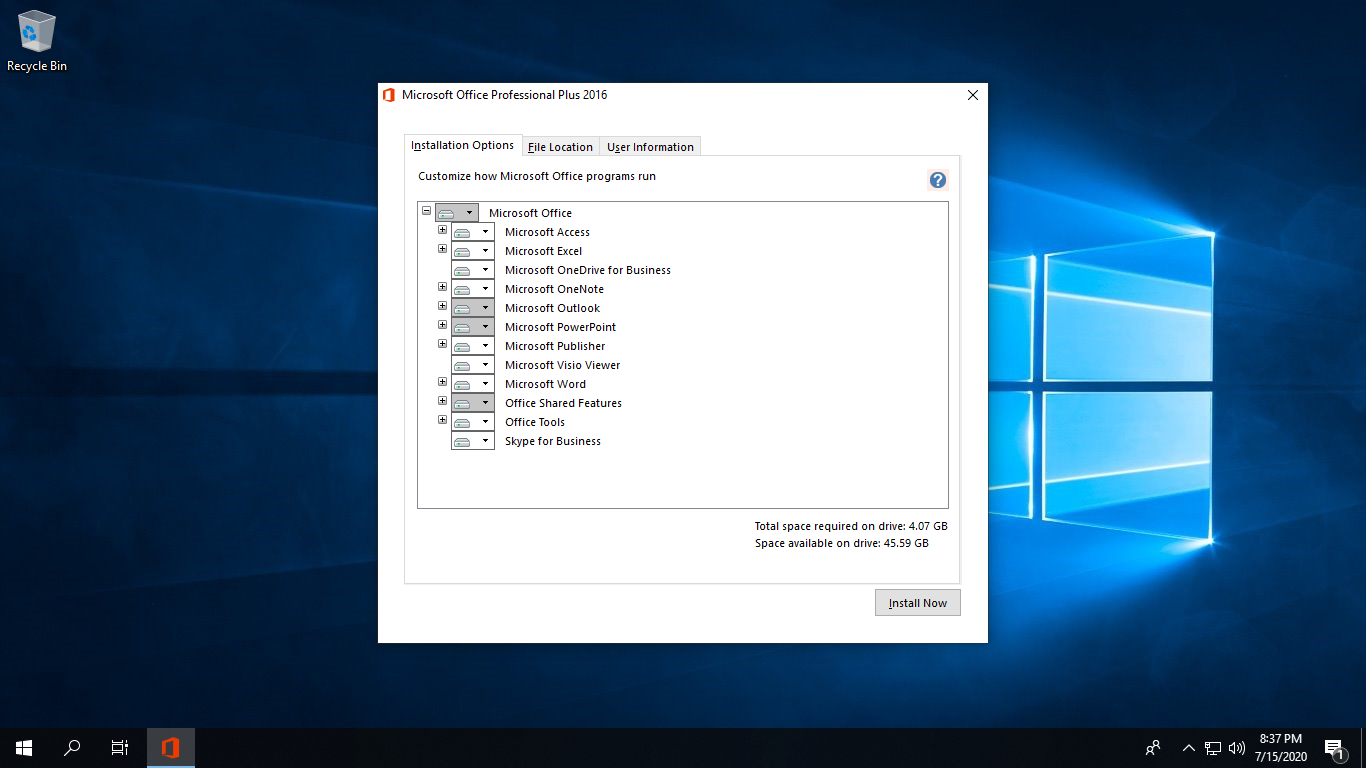Open the network status tray icon

coord(1213,748)
